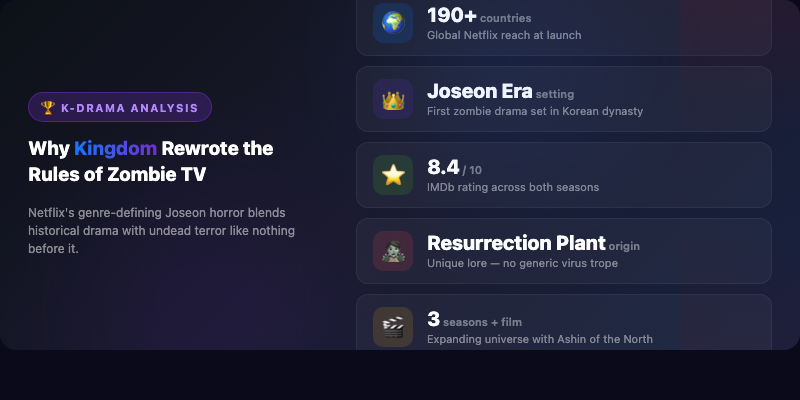Open the K-DRAMA ANALYSIS badge
Viewport: 800px width, 400px height.
pyautogui.click(x=120, y=107)
